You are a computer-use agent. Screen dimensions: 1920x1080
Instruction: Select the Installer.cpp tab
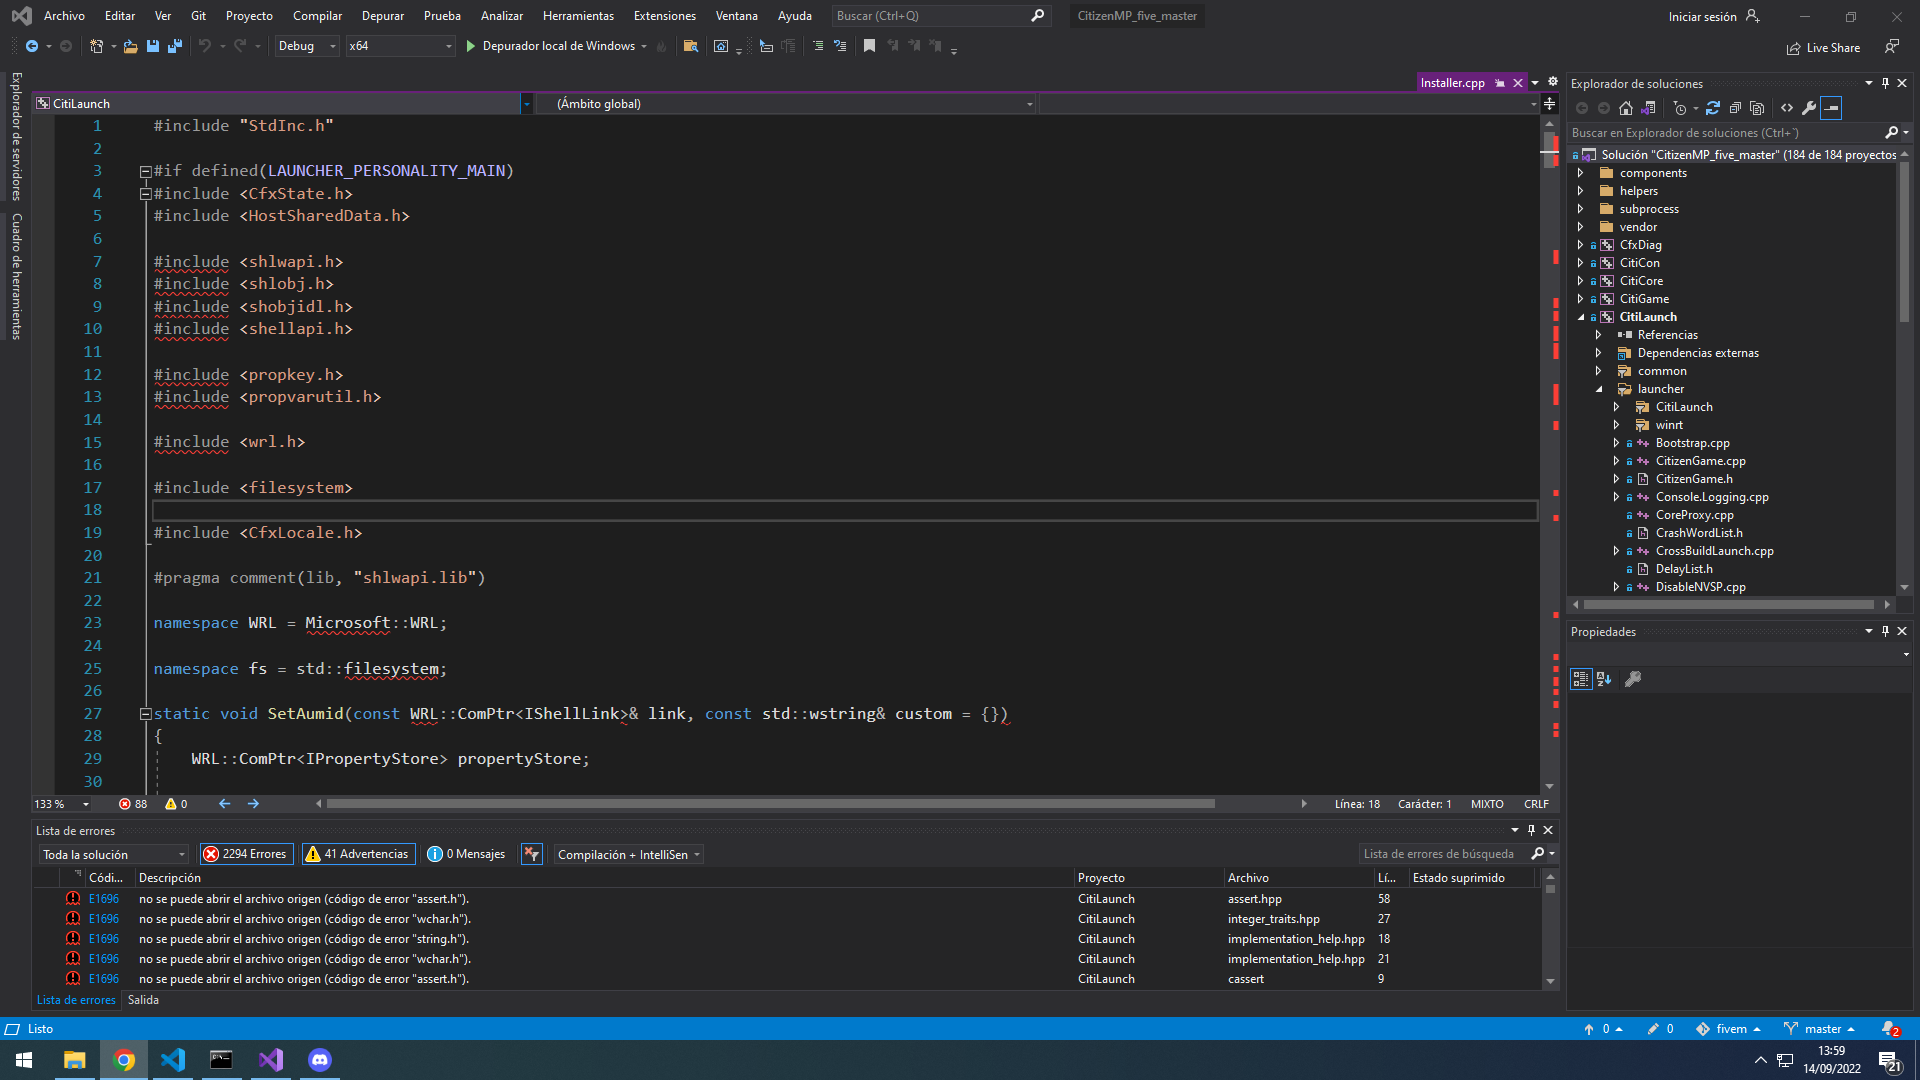click(x=1453, y=83)
